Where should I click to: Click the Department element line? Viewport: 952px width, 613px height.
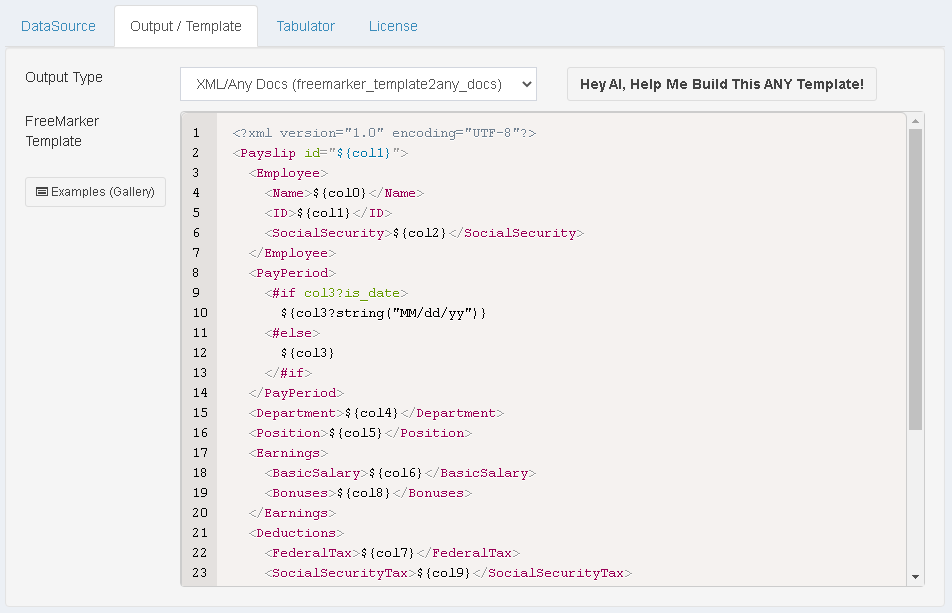[x=376, y=413]
